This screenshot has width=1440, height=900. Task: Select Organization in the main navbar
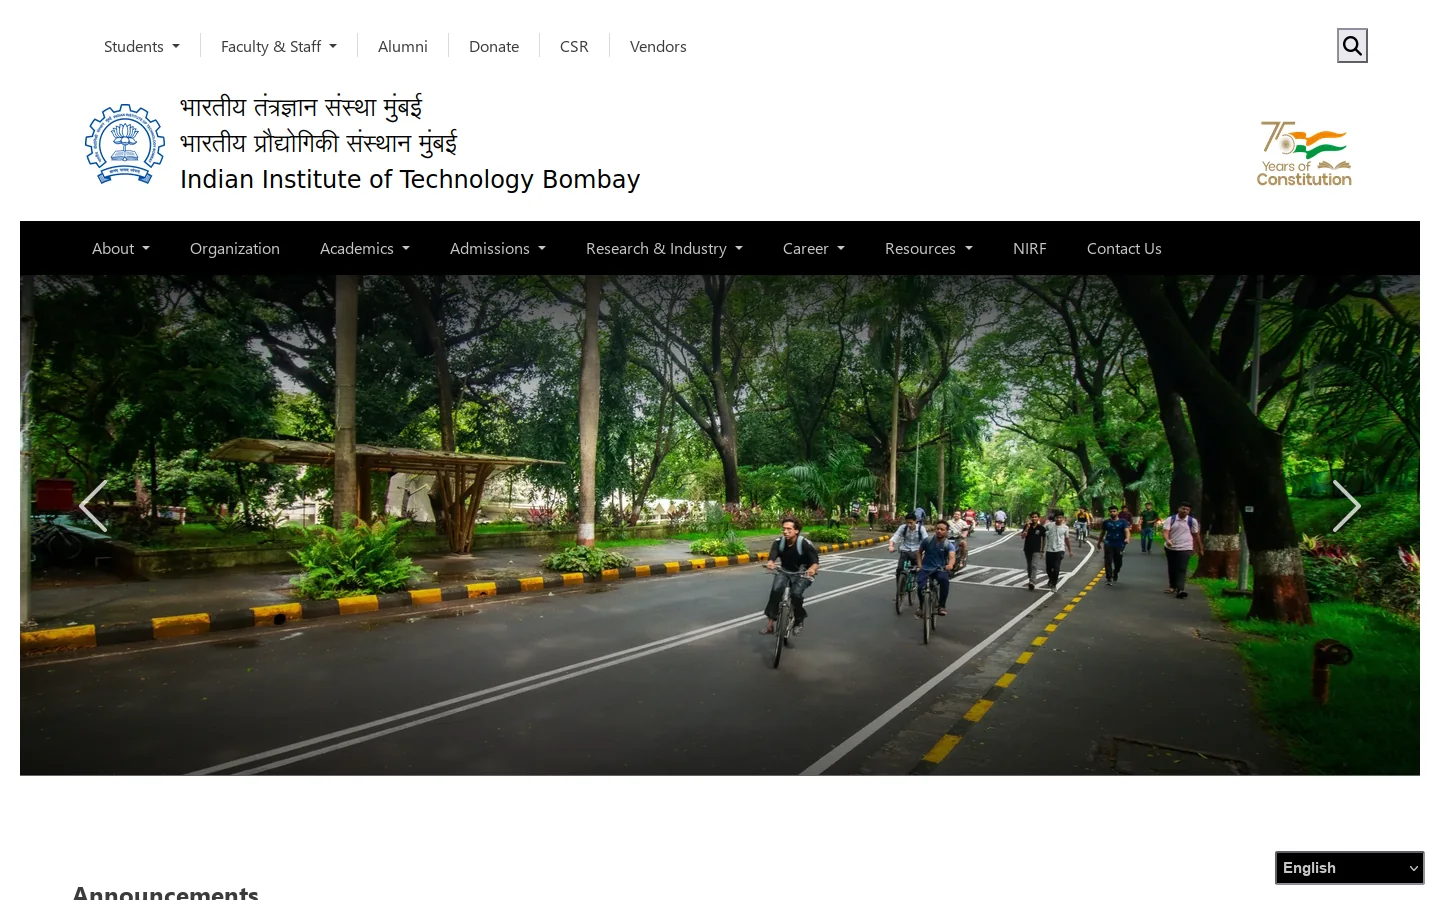point(235,248)
